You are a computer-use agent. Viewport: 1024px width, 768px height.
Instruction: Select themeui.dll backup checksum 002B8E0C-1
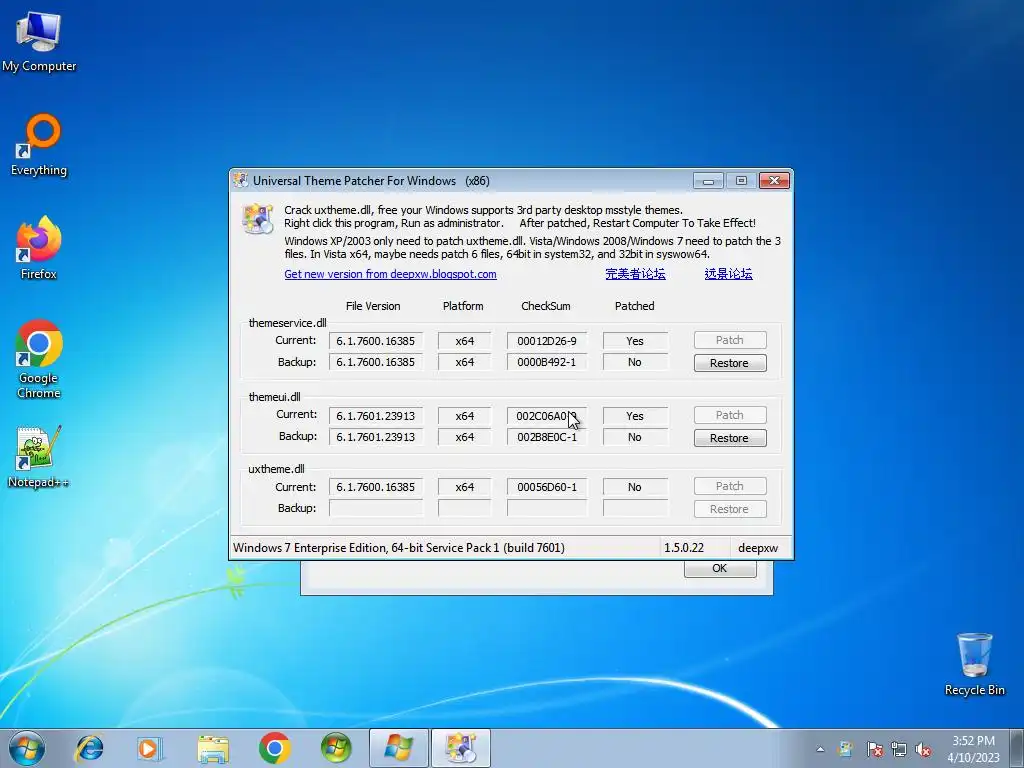(547, 438)
